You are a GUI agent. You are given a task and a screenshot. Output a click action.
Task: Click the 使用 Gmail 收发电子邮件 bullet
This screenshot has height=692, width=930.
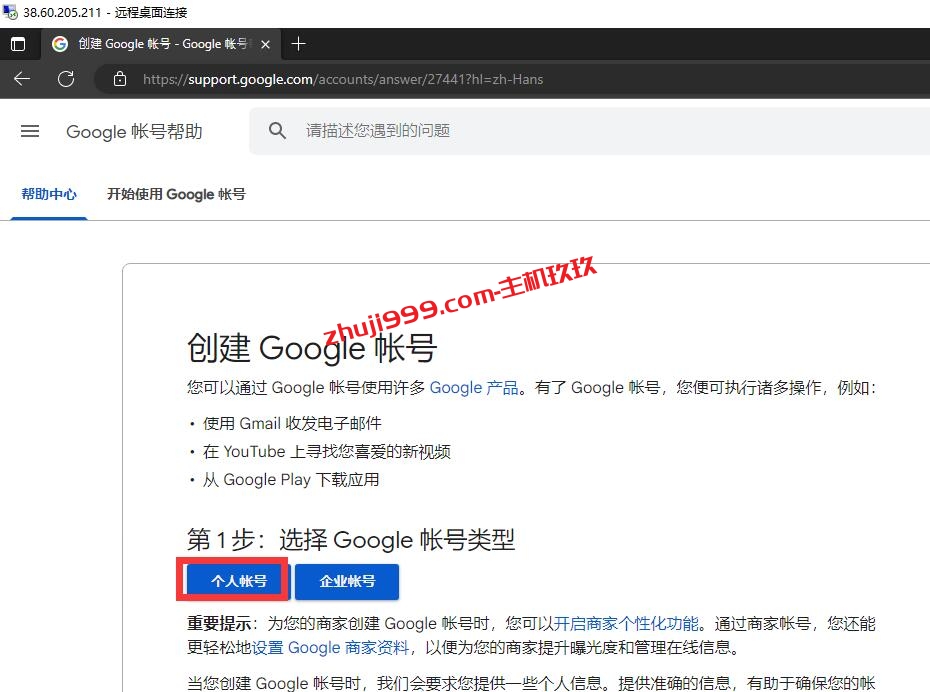(x=292, y=423)
